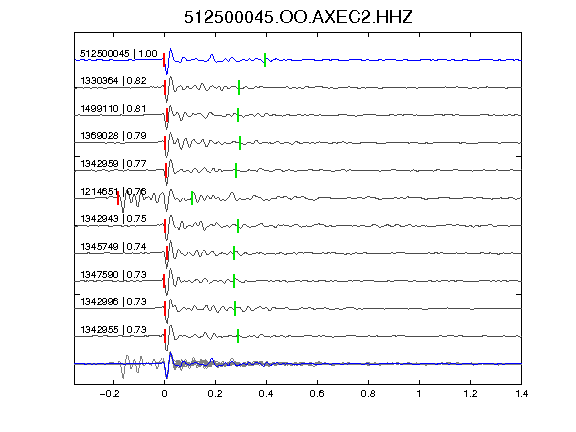Click the label 512500045 | 1.00
The image size is (576, 432).
[119, 54]
